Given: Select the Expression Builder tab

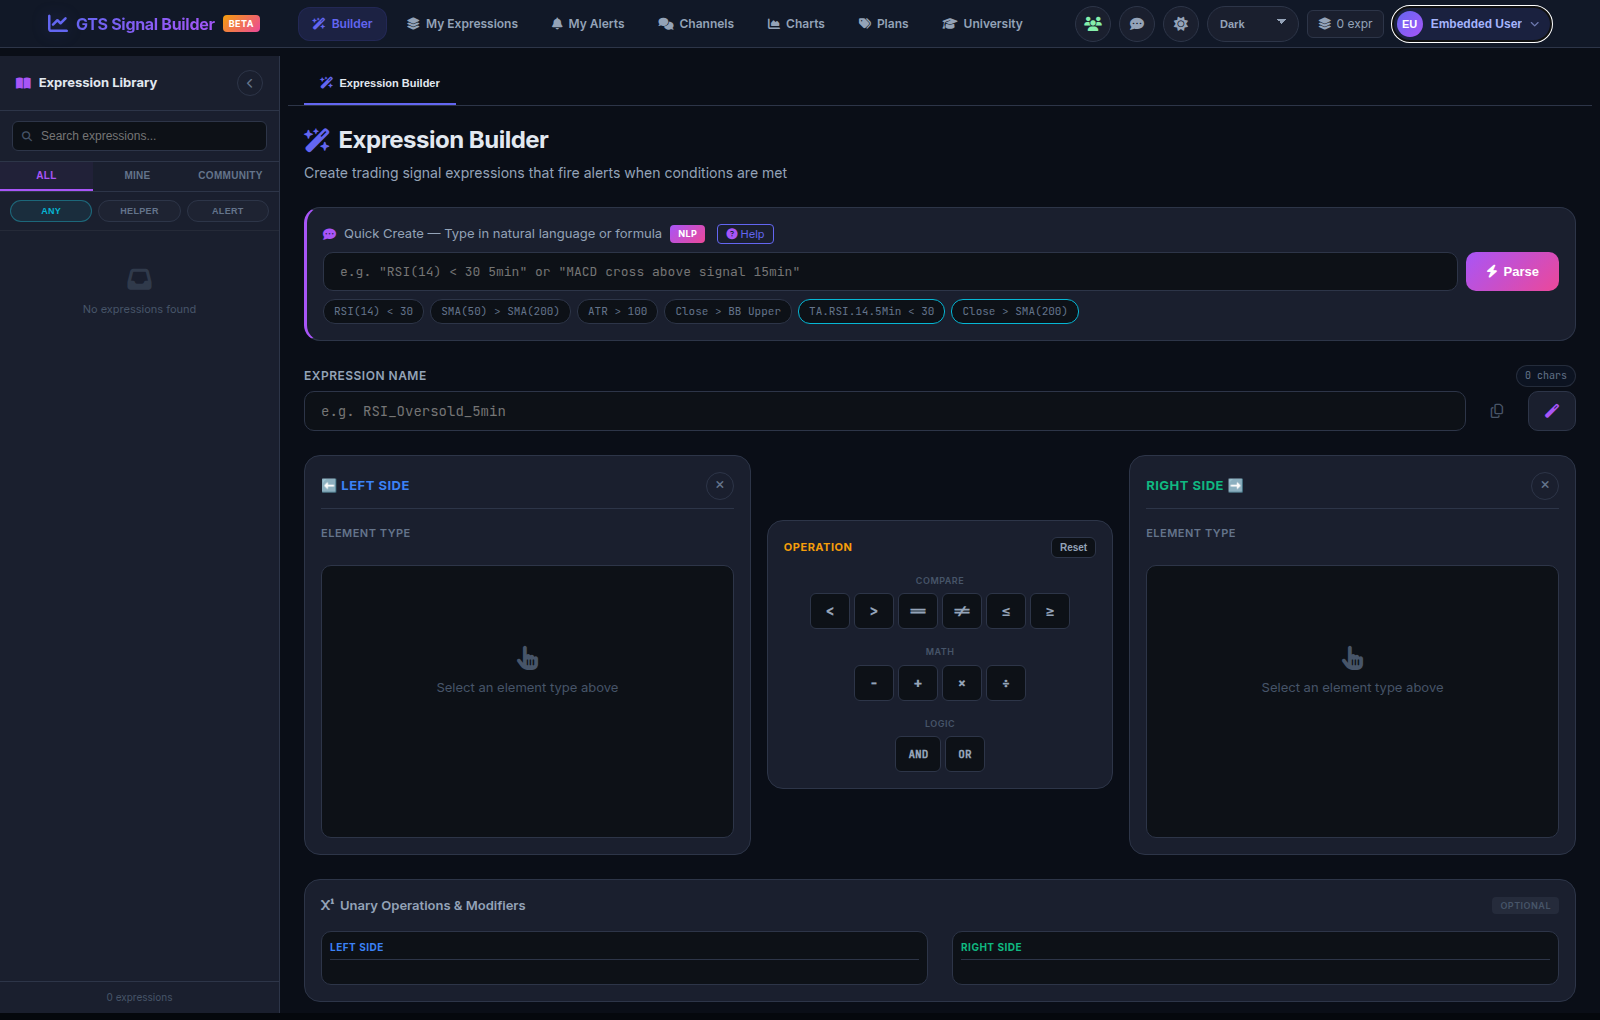Looking at the screenshot, I should [380, 83].
